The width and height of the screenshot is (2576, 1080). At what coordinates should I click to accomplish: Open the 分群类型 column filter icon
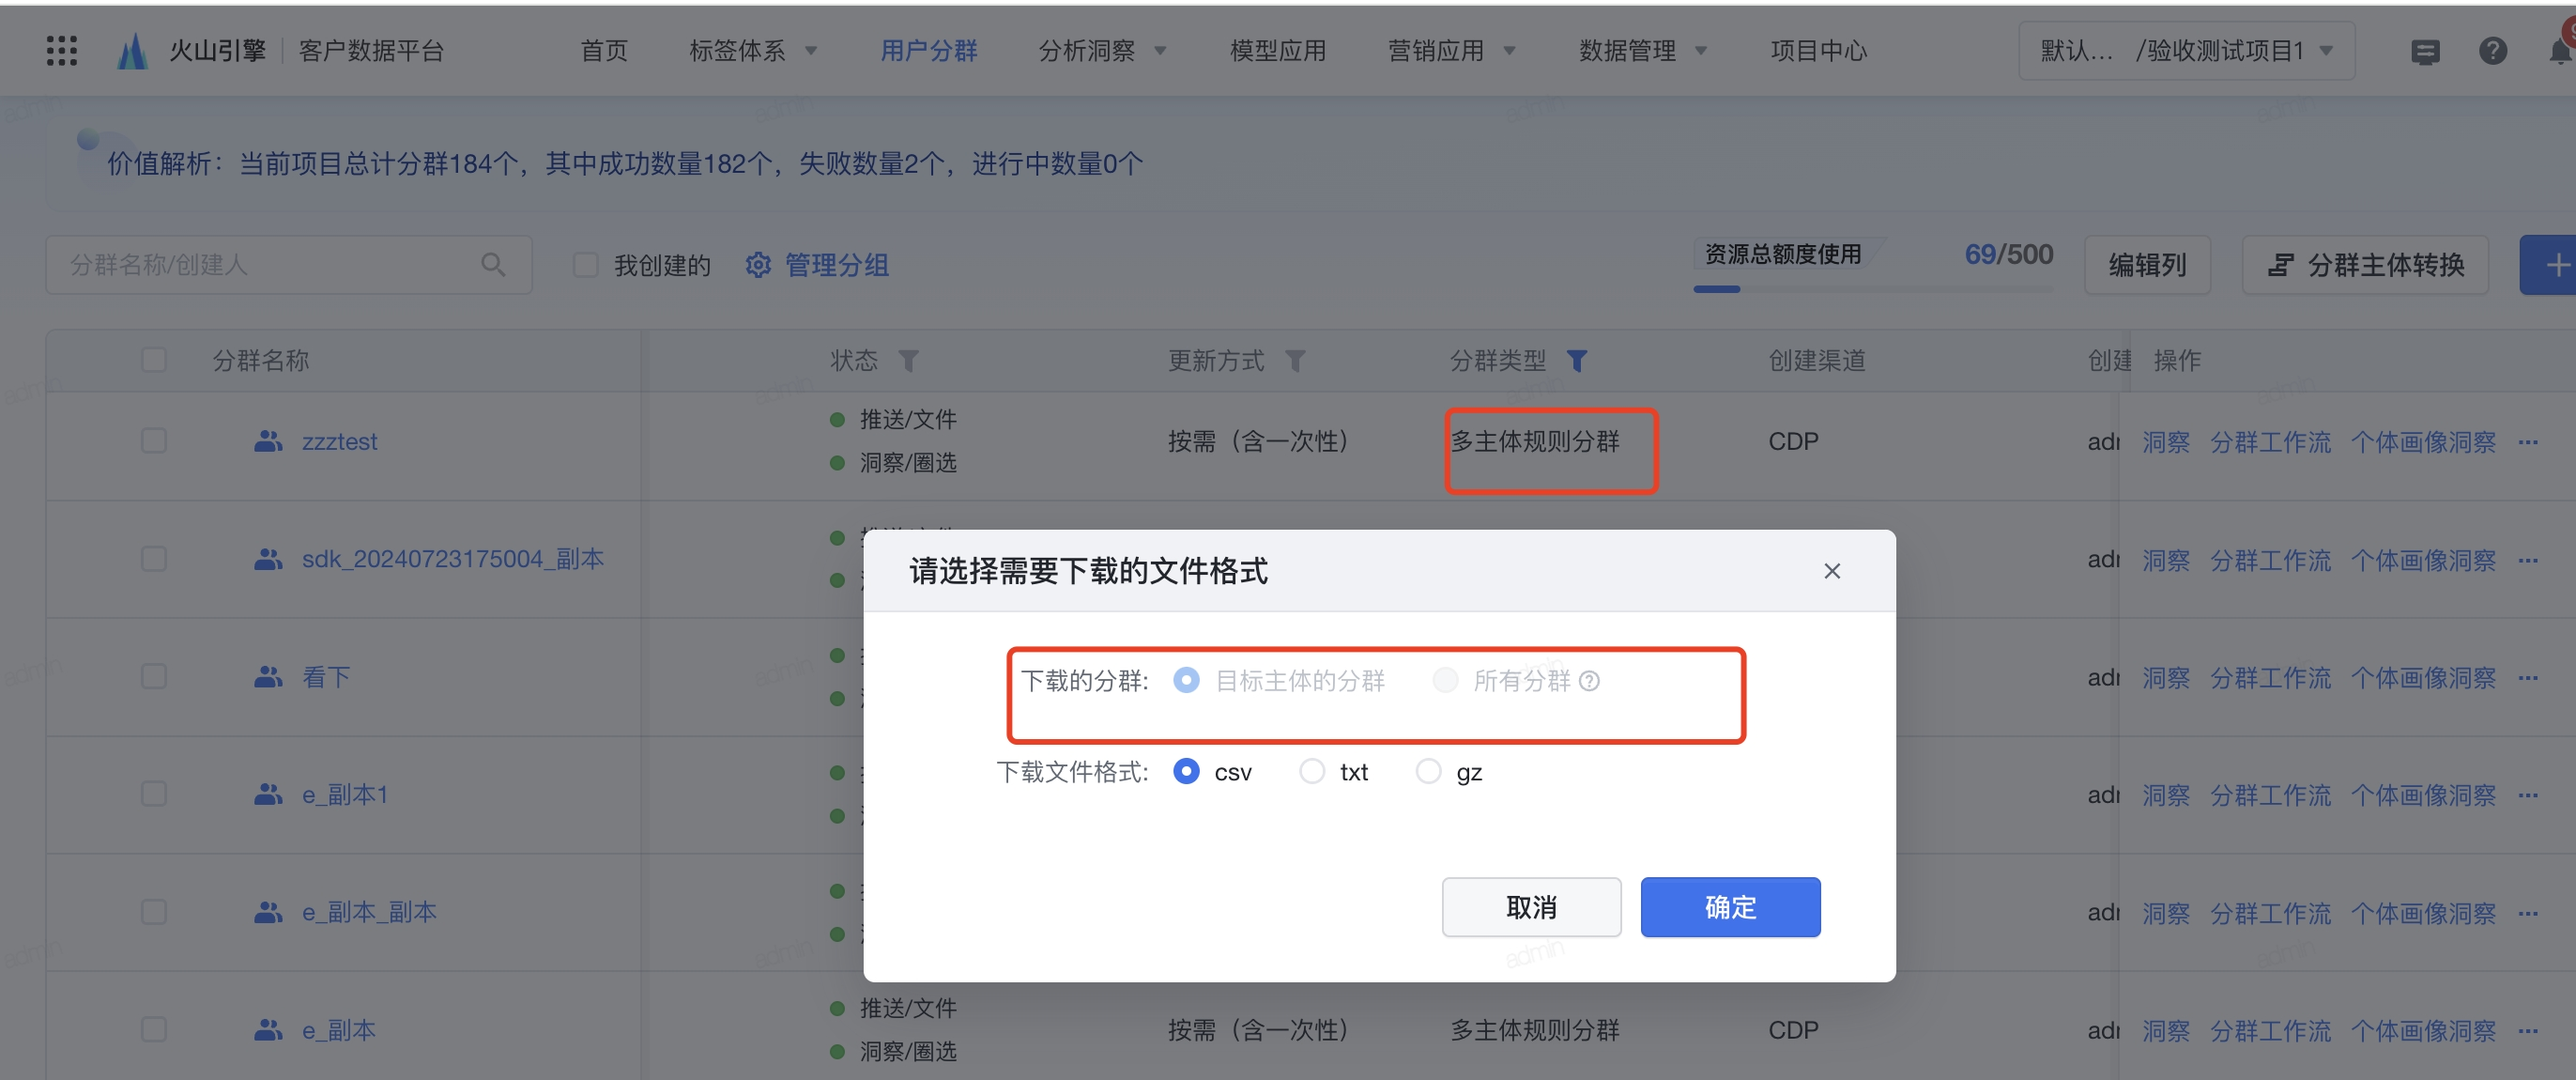[x=1577, y=361]
